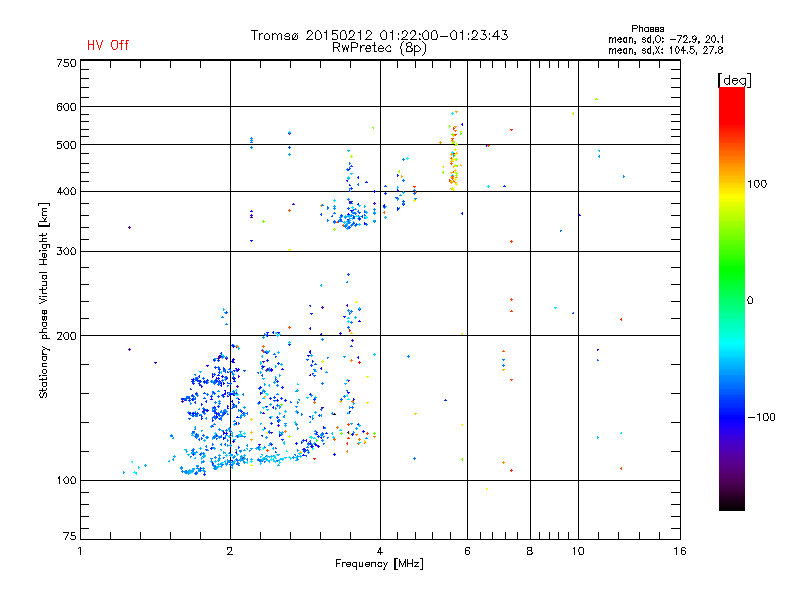Click the y-axis tick label '200'
The width and height of the screenshot is (800, 600).
(67, 336)
